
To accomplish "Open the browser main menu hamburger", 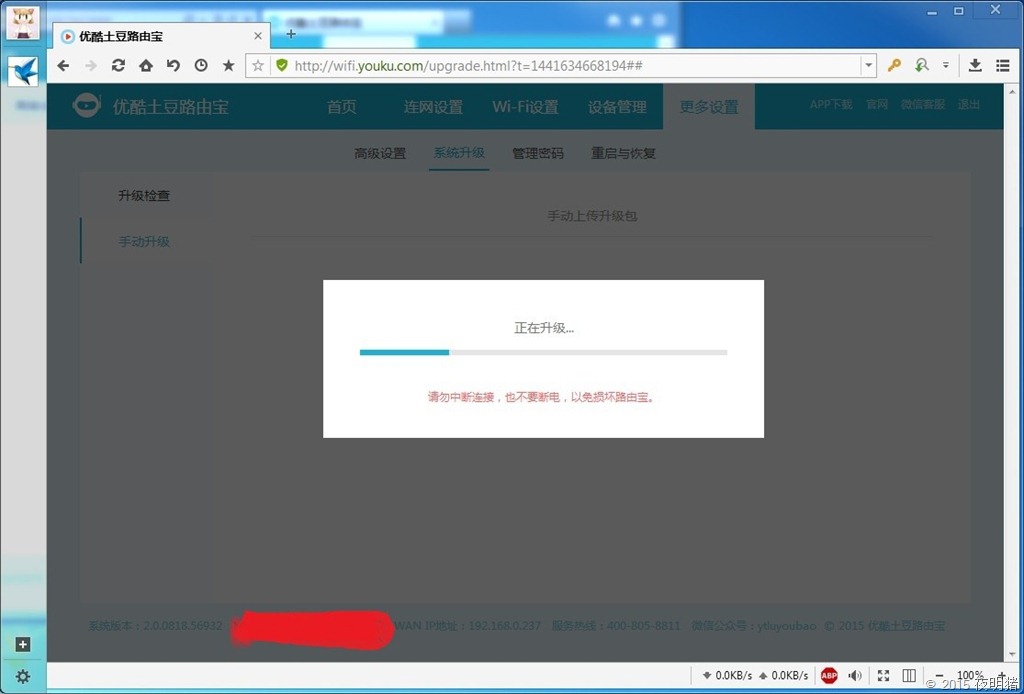I will 1002,65.
